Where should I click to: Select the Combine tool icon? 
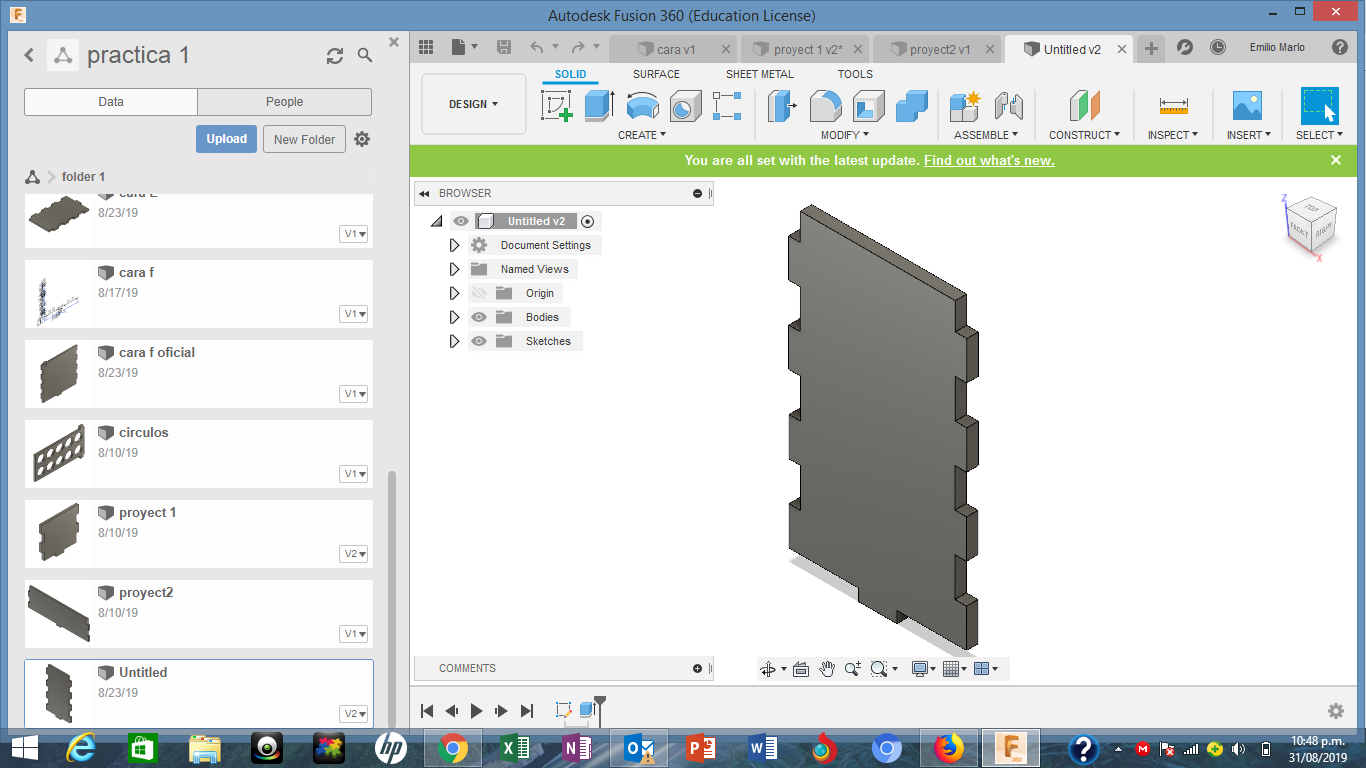pos(912,106)
